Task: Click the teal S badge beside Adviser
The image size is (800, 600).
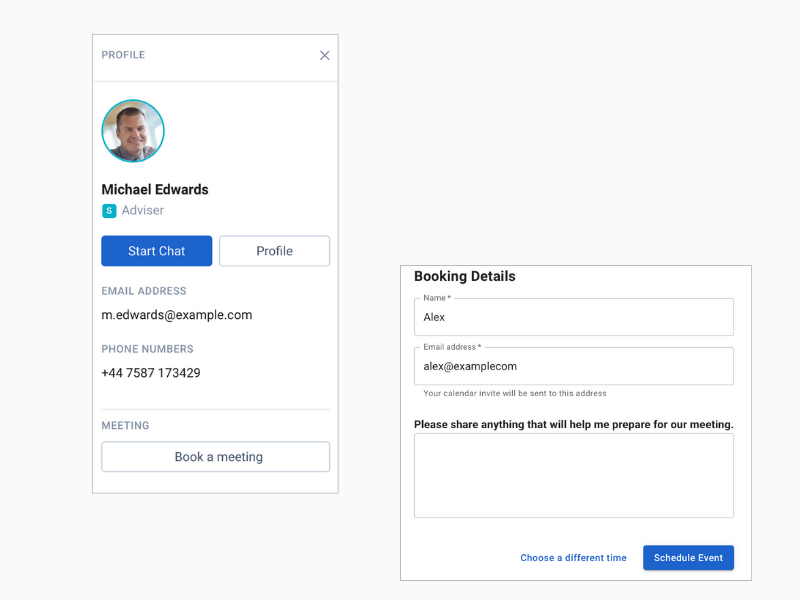Action: (x=109, y=211)
